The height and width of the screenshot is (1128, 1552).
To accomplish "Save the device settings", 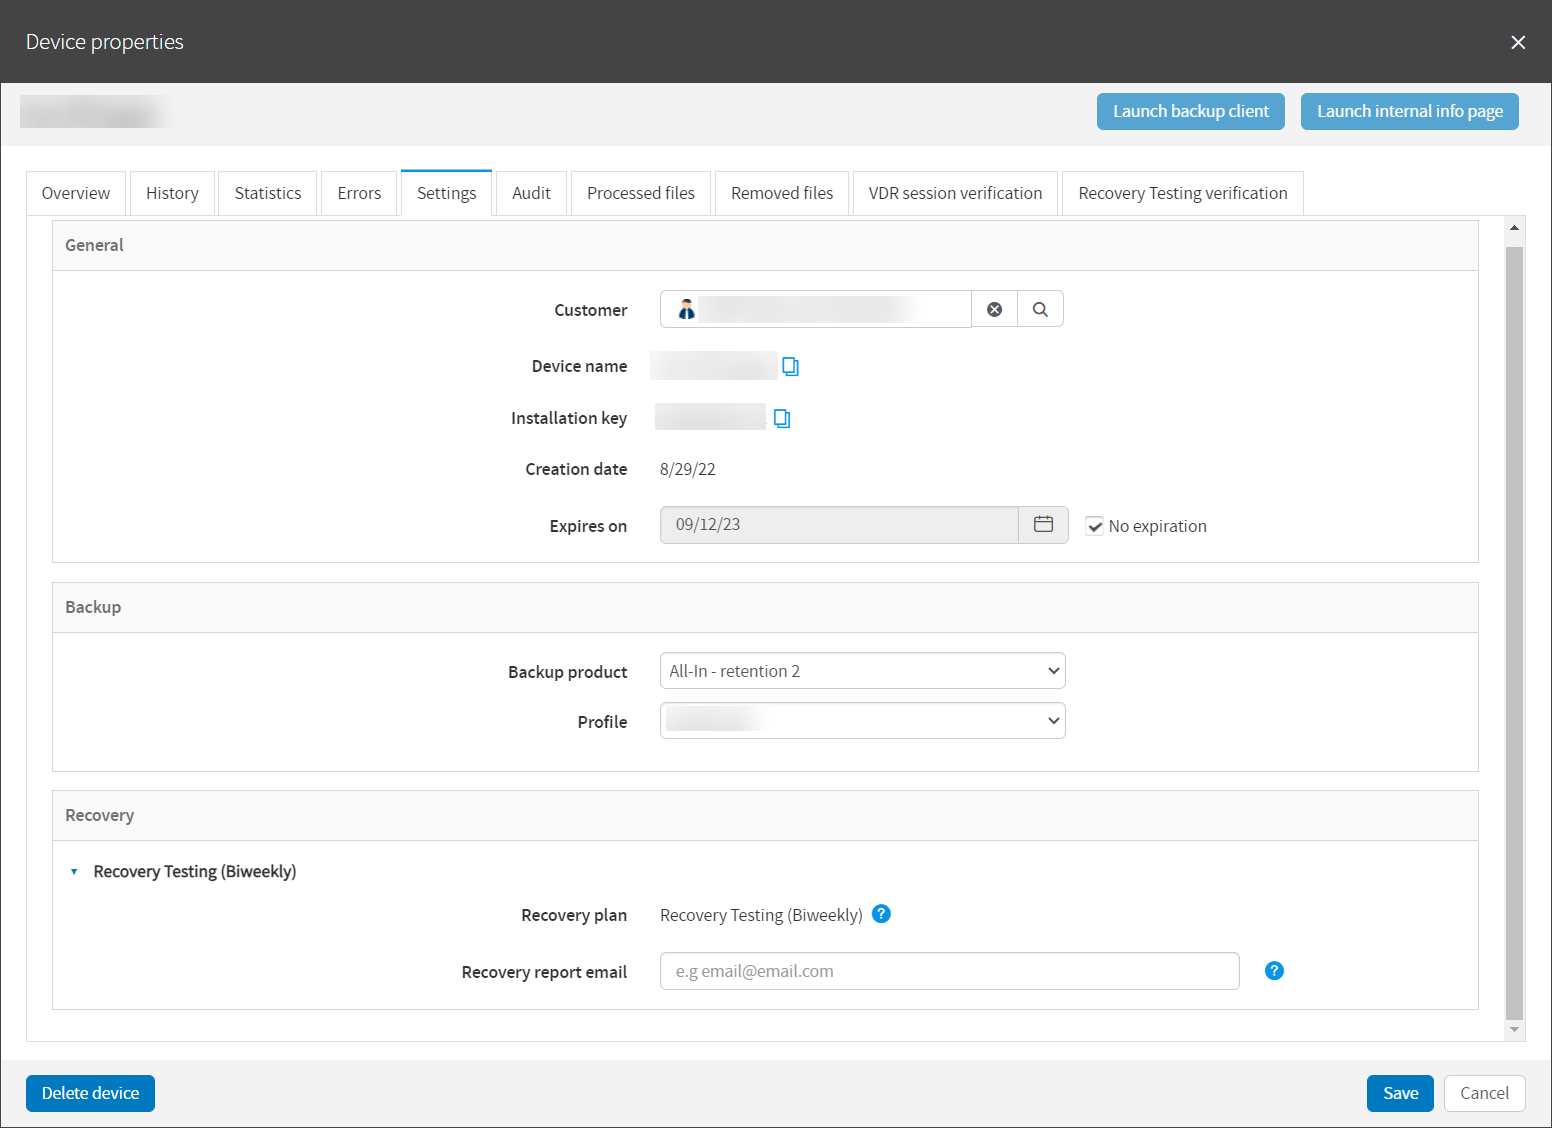I will (x=1400, y=1093).
